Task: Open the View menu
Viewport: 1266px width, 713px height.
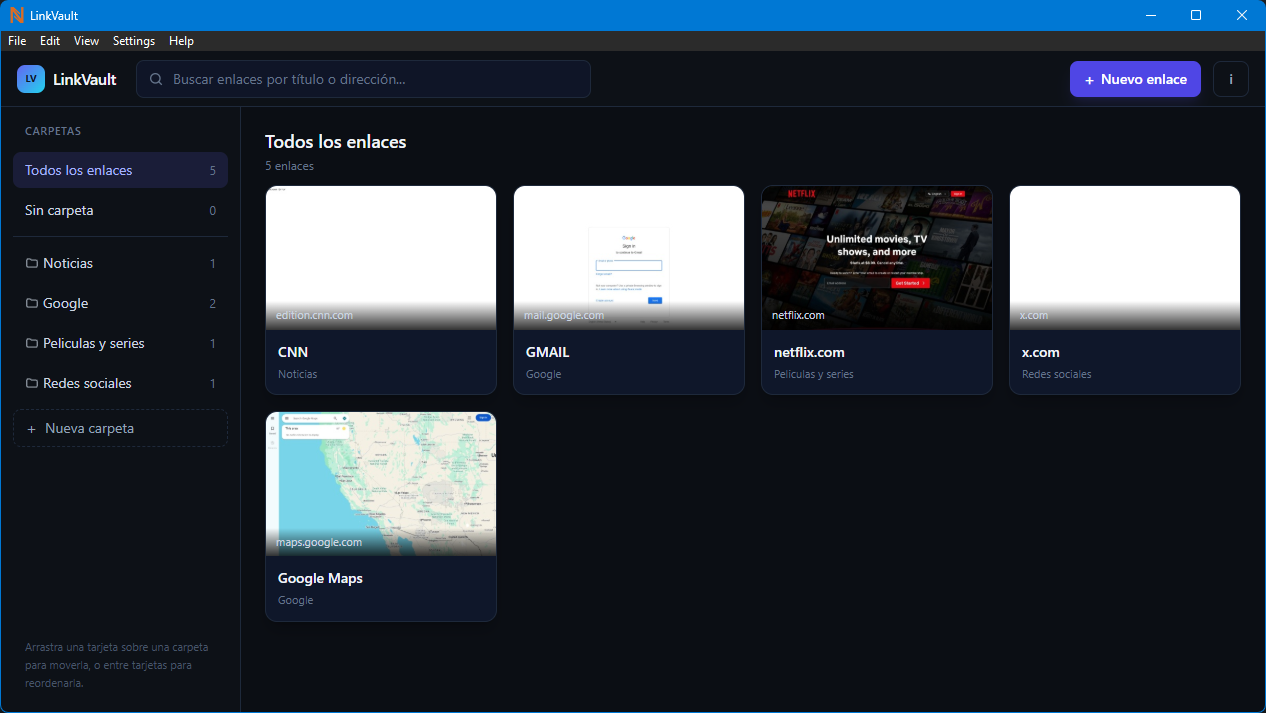Action: coord(87,41)
